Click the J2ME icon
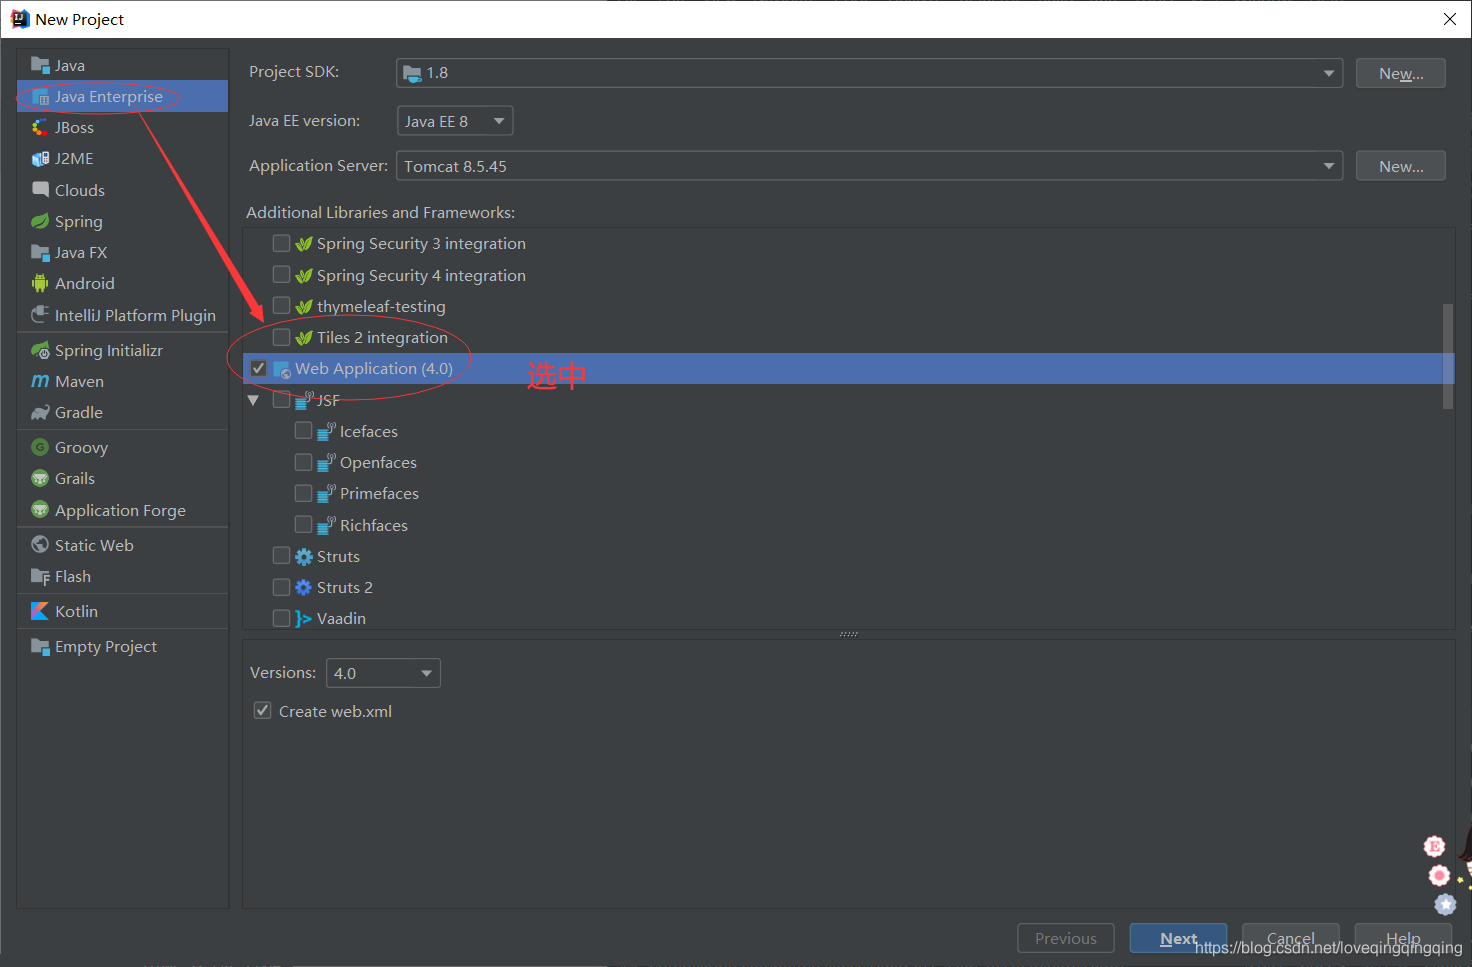Screen dimensions: 1472x967 pyautogui.click(x=40, y=158)
